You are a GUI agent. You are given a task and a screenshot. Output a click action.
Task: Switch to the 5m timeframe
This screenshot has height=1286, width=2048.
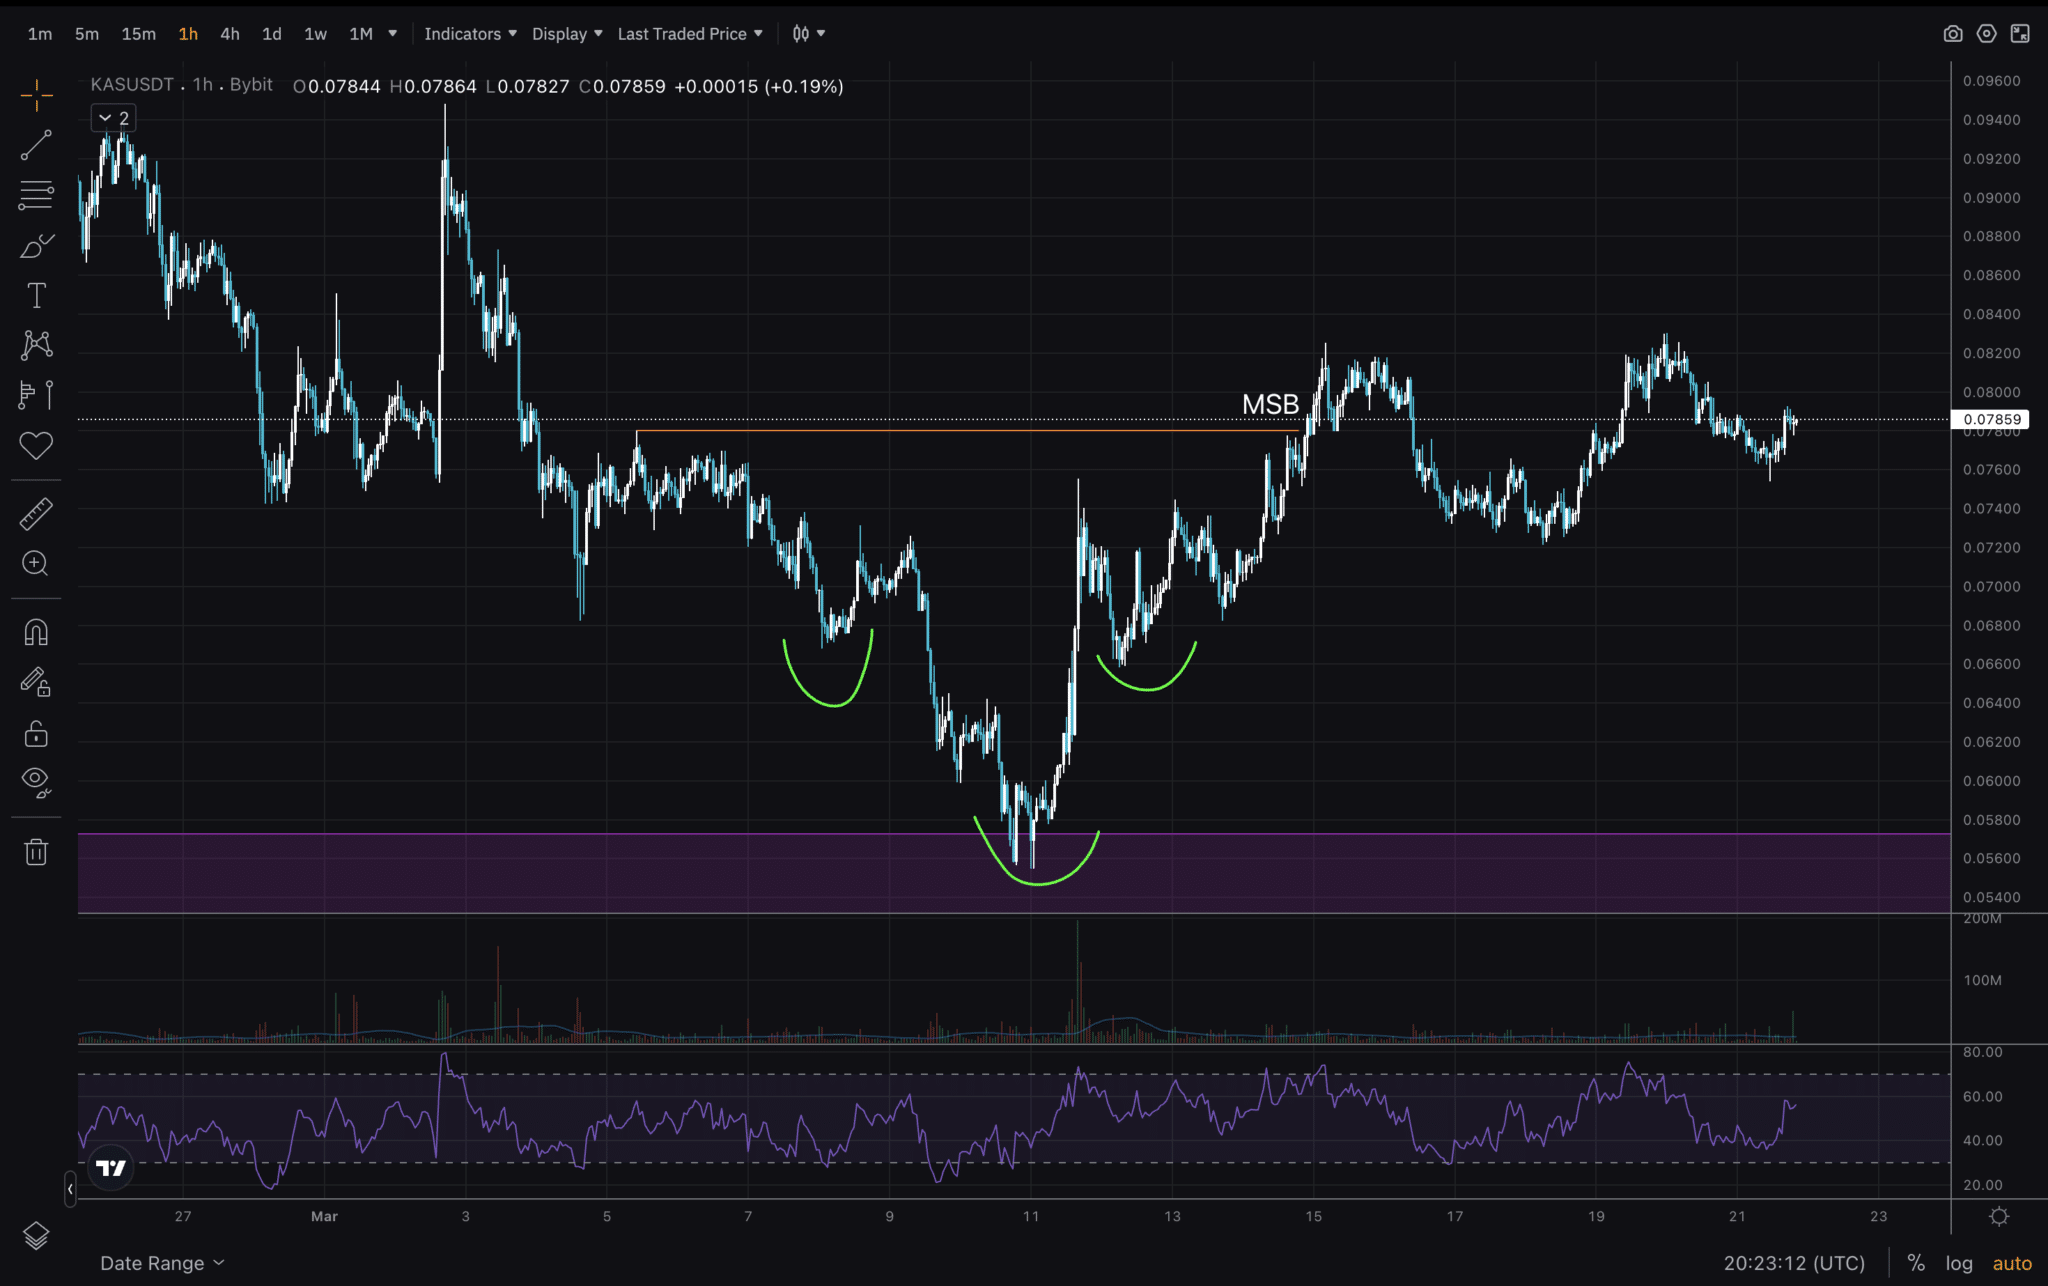(87, 34)
